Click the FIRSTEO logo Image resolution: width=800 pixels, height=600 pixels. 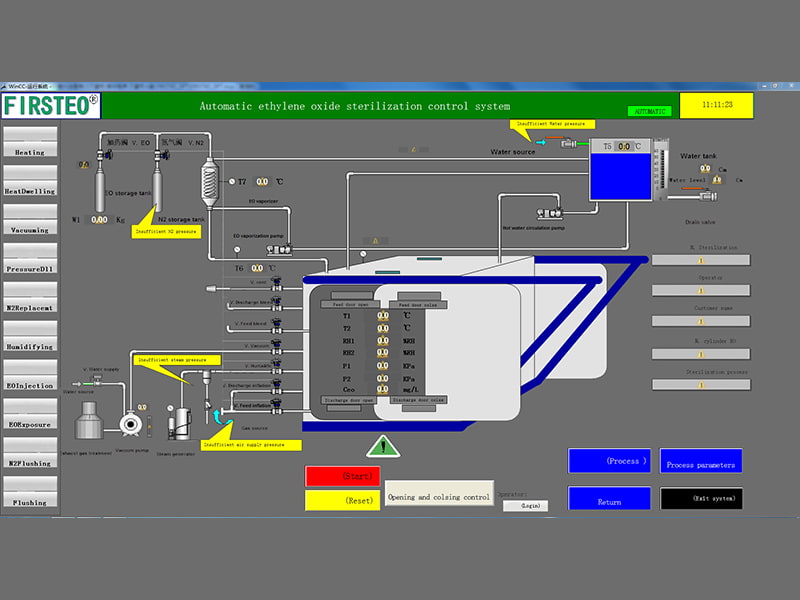(51, 106)
